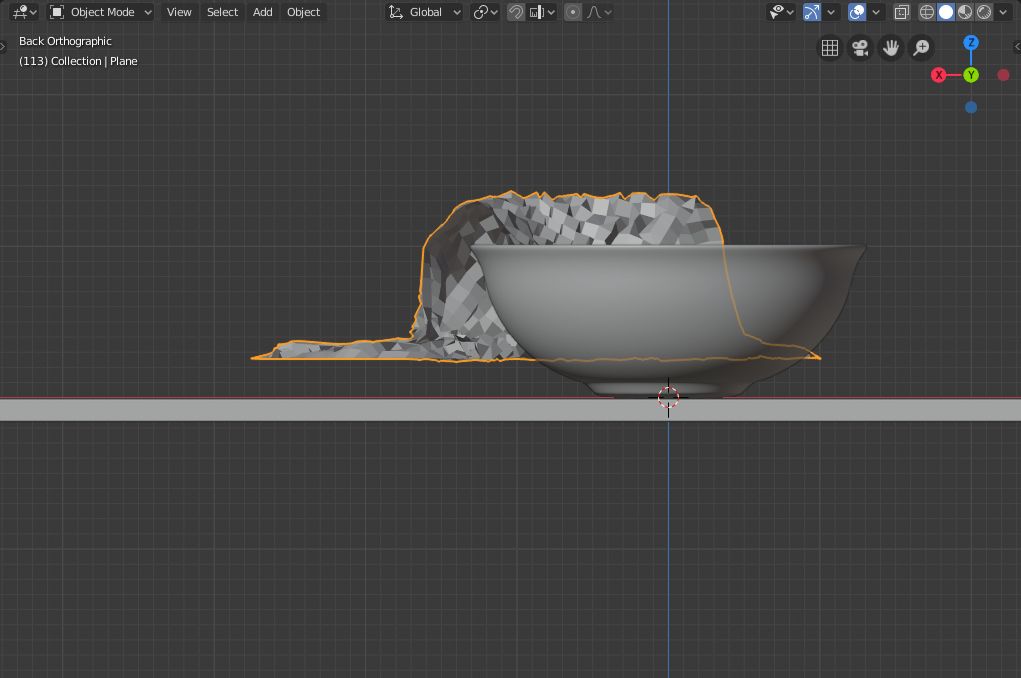The width and height of the screenshot is (1021, 678).
Task: Toggle X-ray view mode
Action: coord(902,12)
